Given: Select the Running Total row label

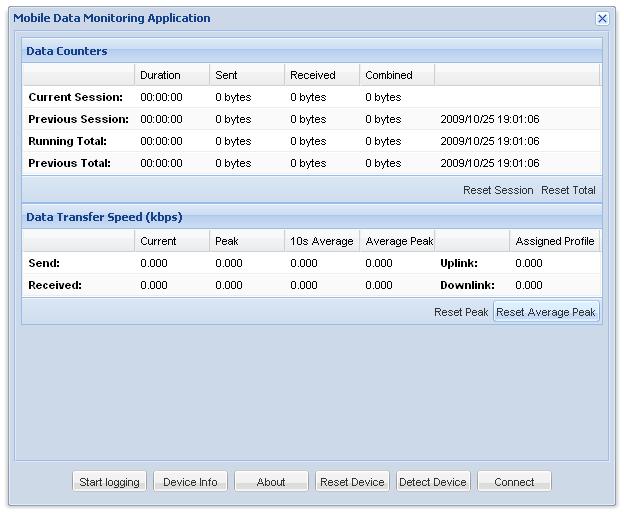Looking at the screenshot, I should click(67, 141).
